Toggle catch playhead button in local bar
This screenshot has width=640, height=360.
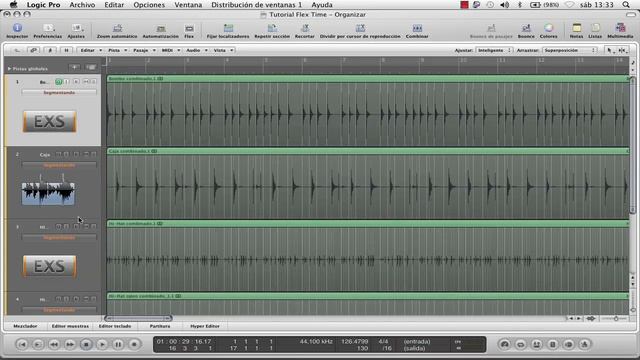[50, 50]
